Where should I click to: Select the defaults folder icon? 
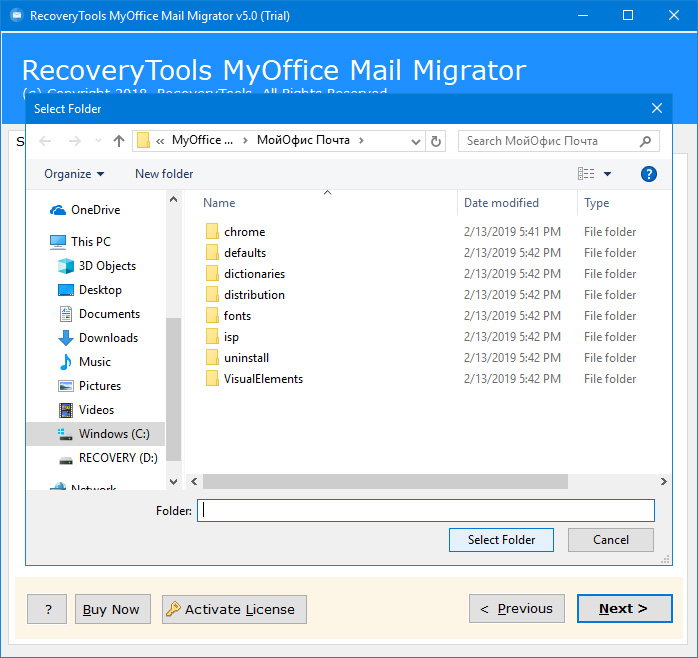tap(212, 252)
